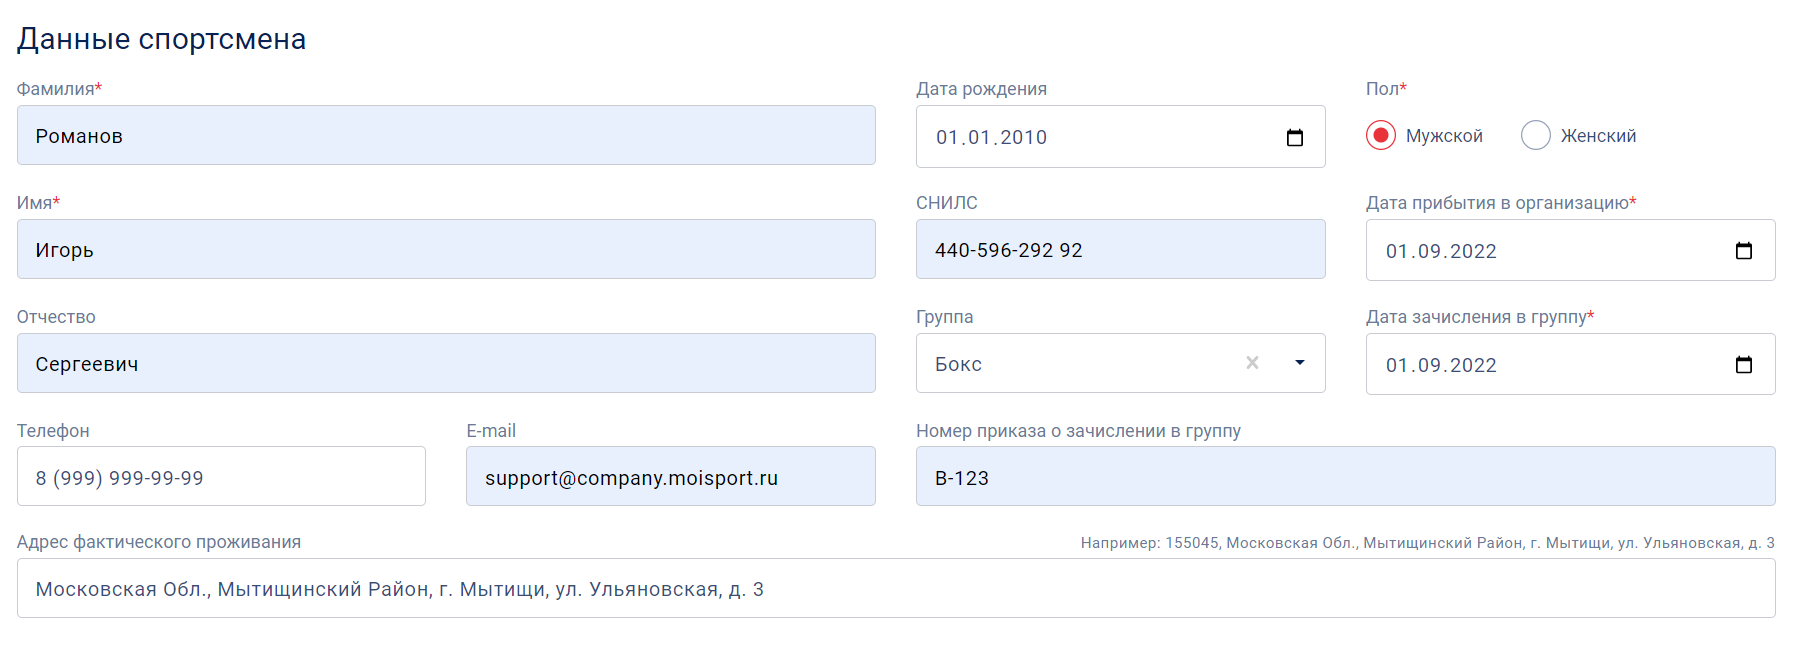Screen dimensions: 1804x666
Task: Open calendar icon for organization arrival date
Action: [1744, 251]
